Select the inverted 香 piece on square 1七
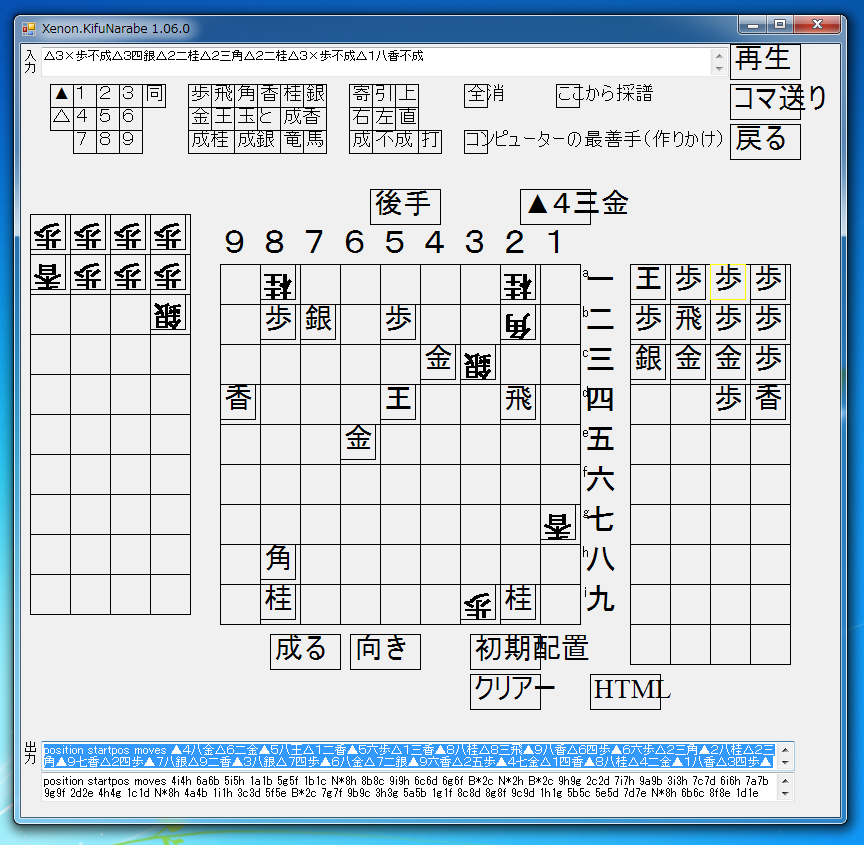The width and height of the screenshot is (864, 845). coord(558,523)
